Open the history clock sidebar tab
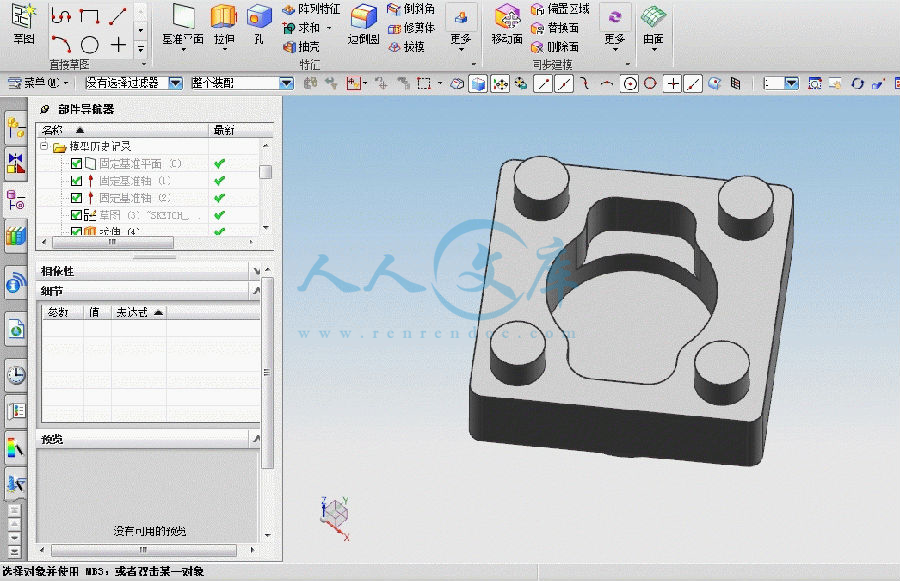This screenshot has width=900, height=581. click(16, 375)
